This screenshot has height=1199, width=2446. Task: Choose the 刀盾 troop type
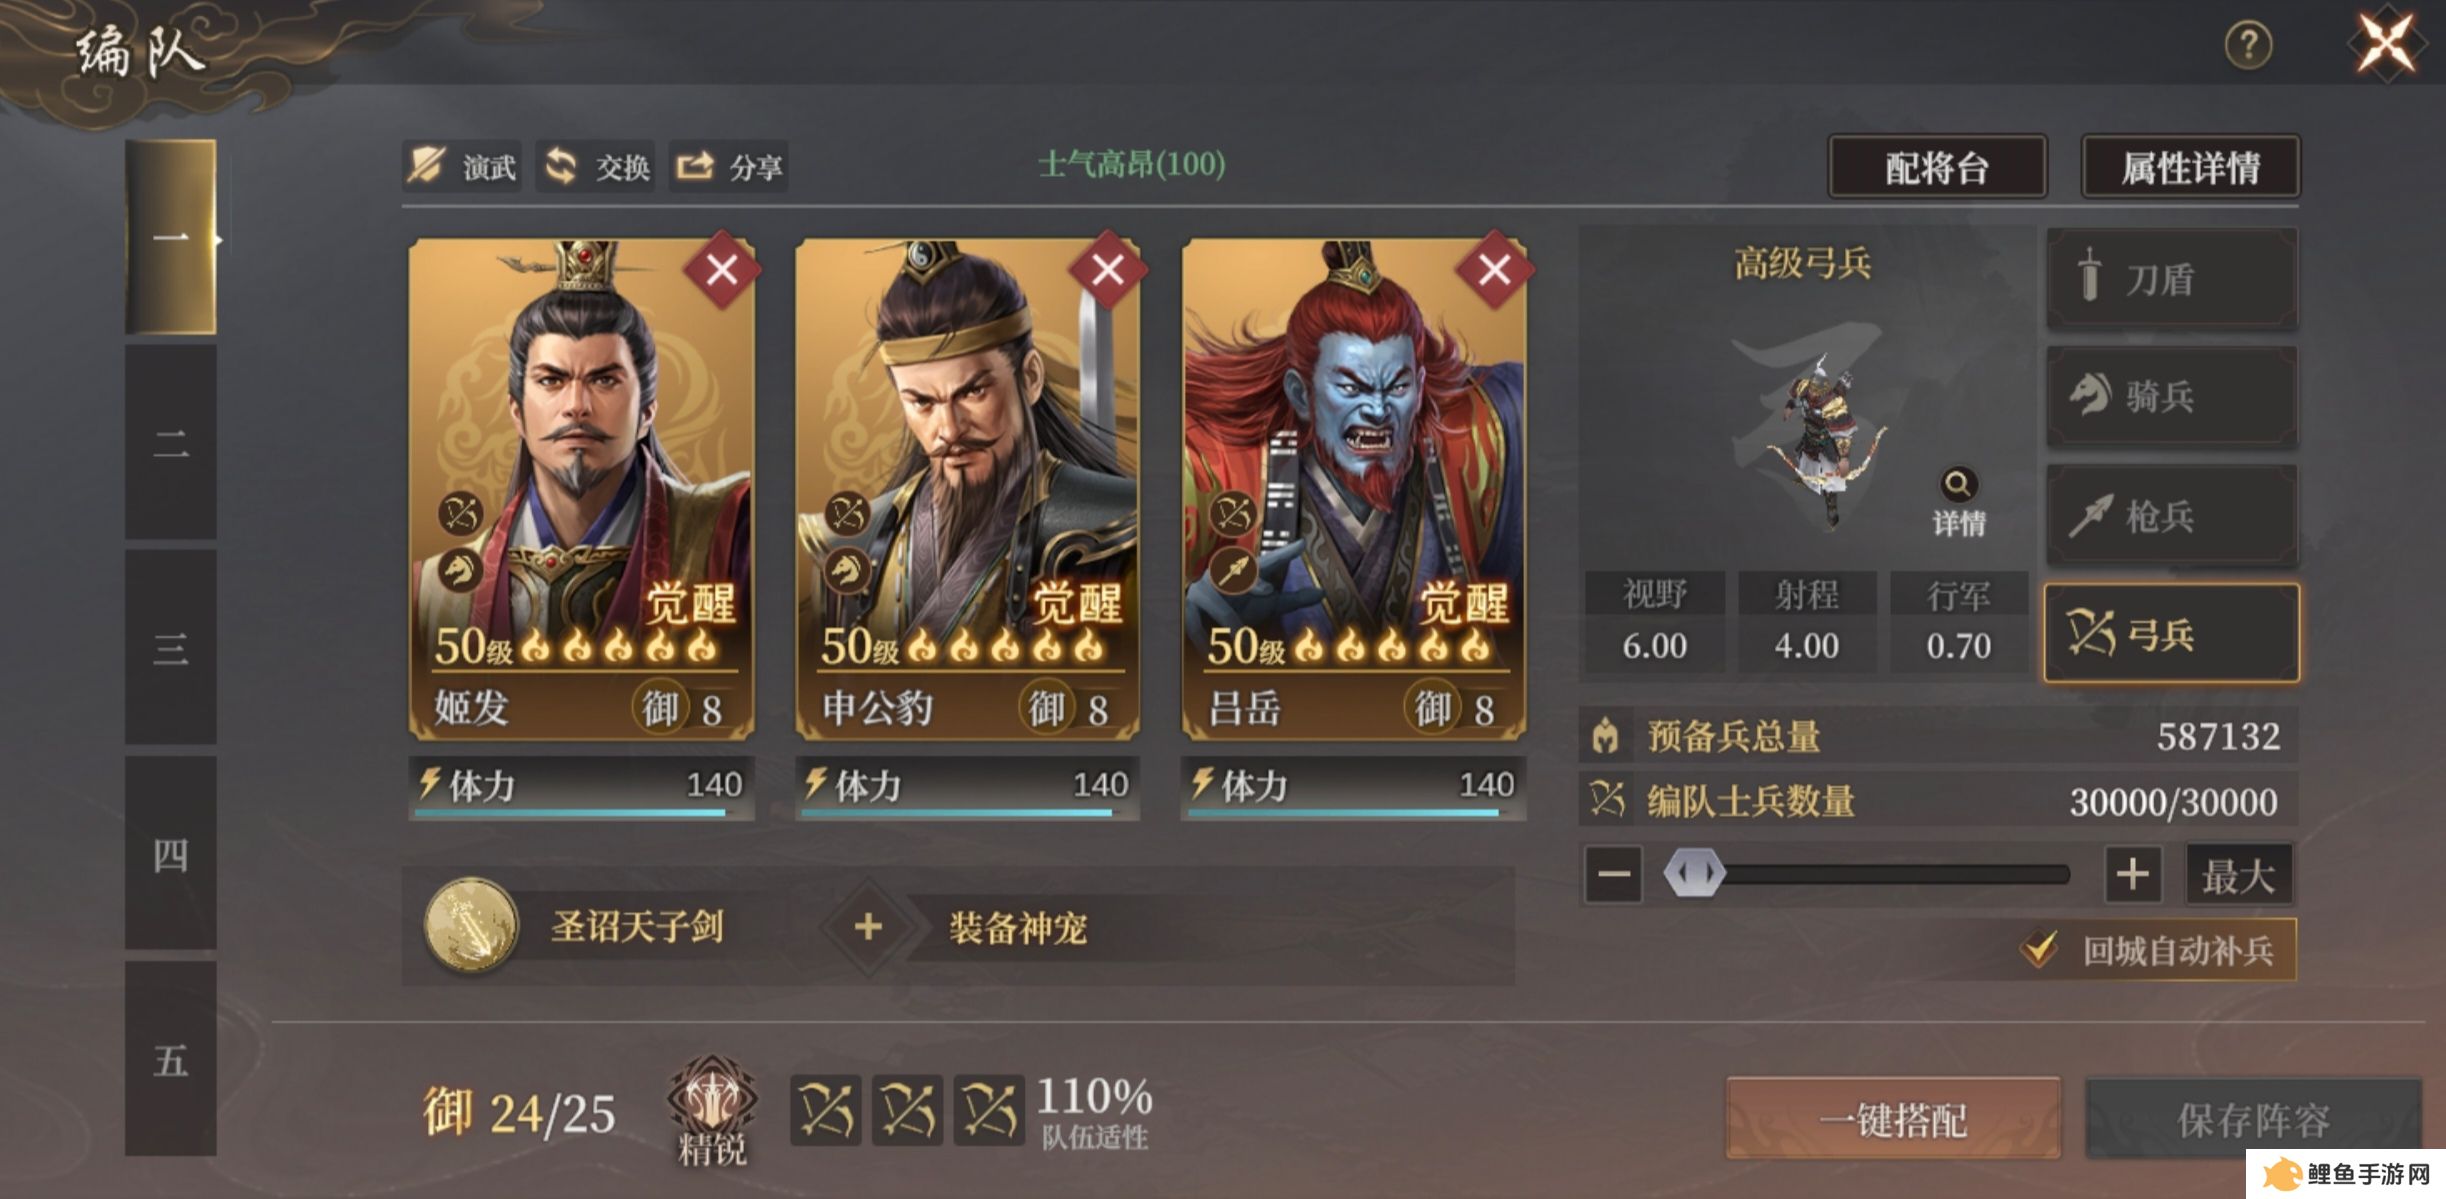[2171, 279]
